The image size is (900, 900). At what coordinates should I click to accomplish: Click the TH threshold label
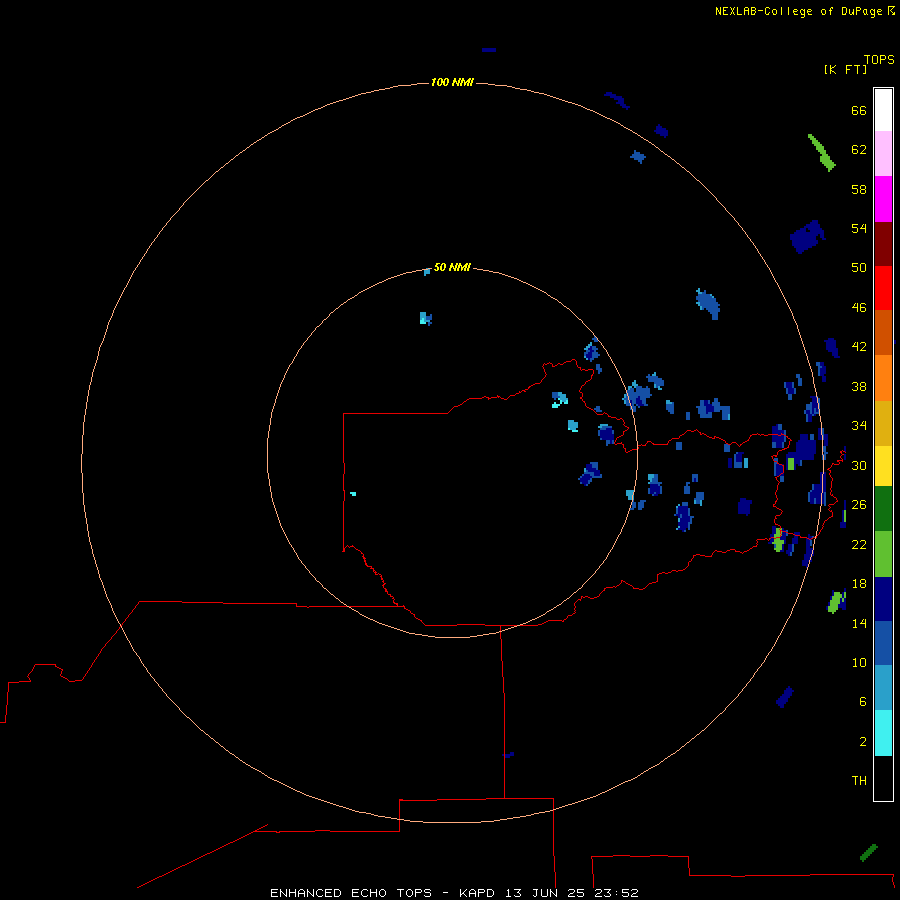click(859, 780)
